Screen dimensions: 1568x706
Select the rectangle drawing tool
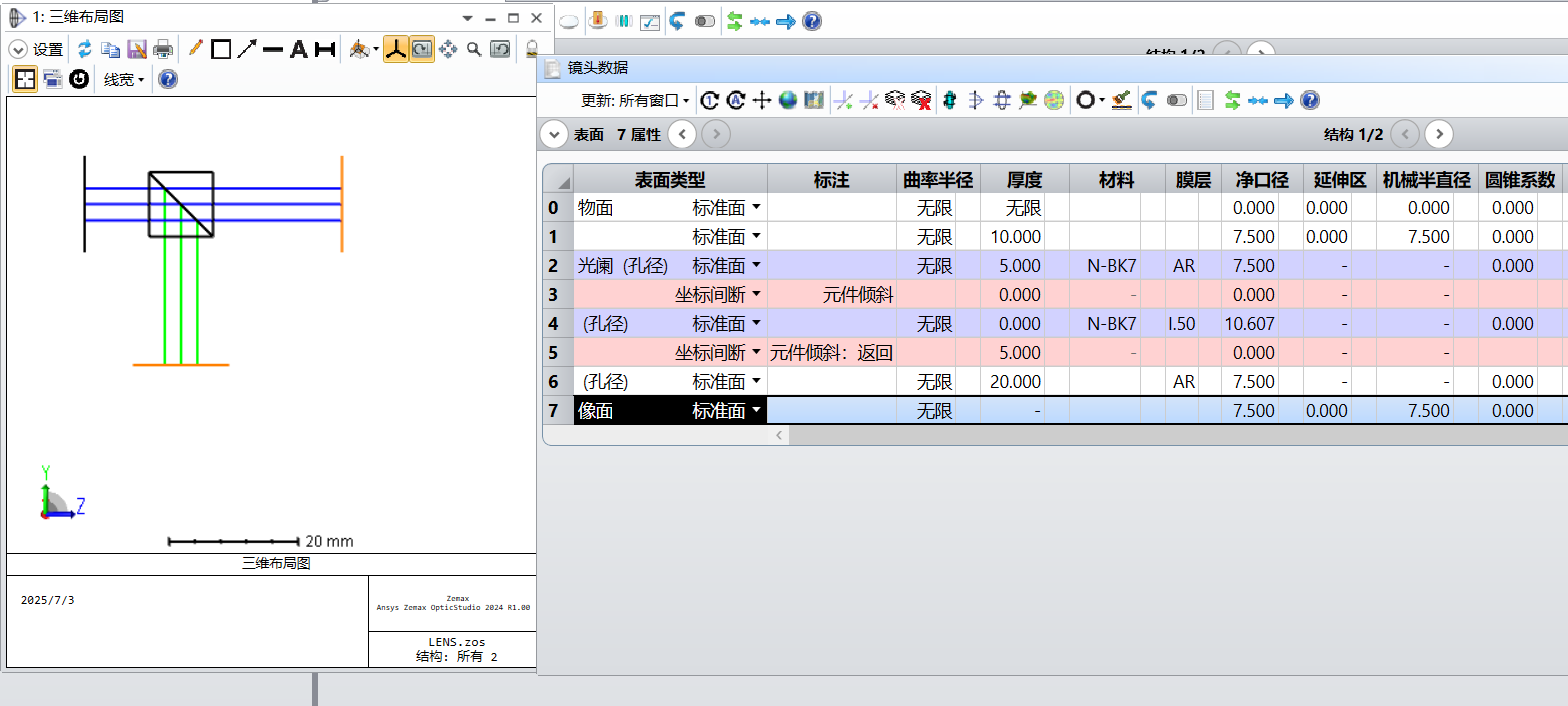tap(221, 49)
